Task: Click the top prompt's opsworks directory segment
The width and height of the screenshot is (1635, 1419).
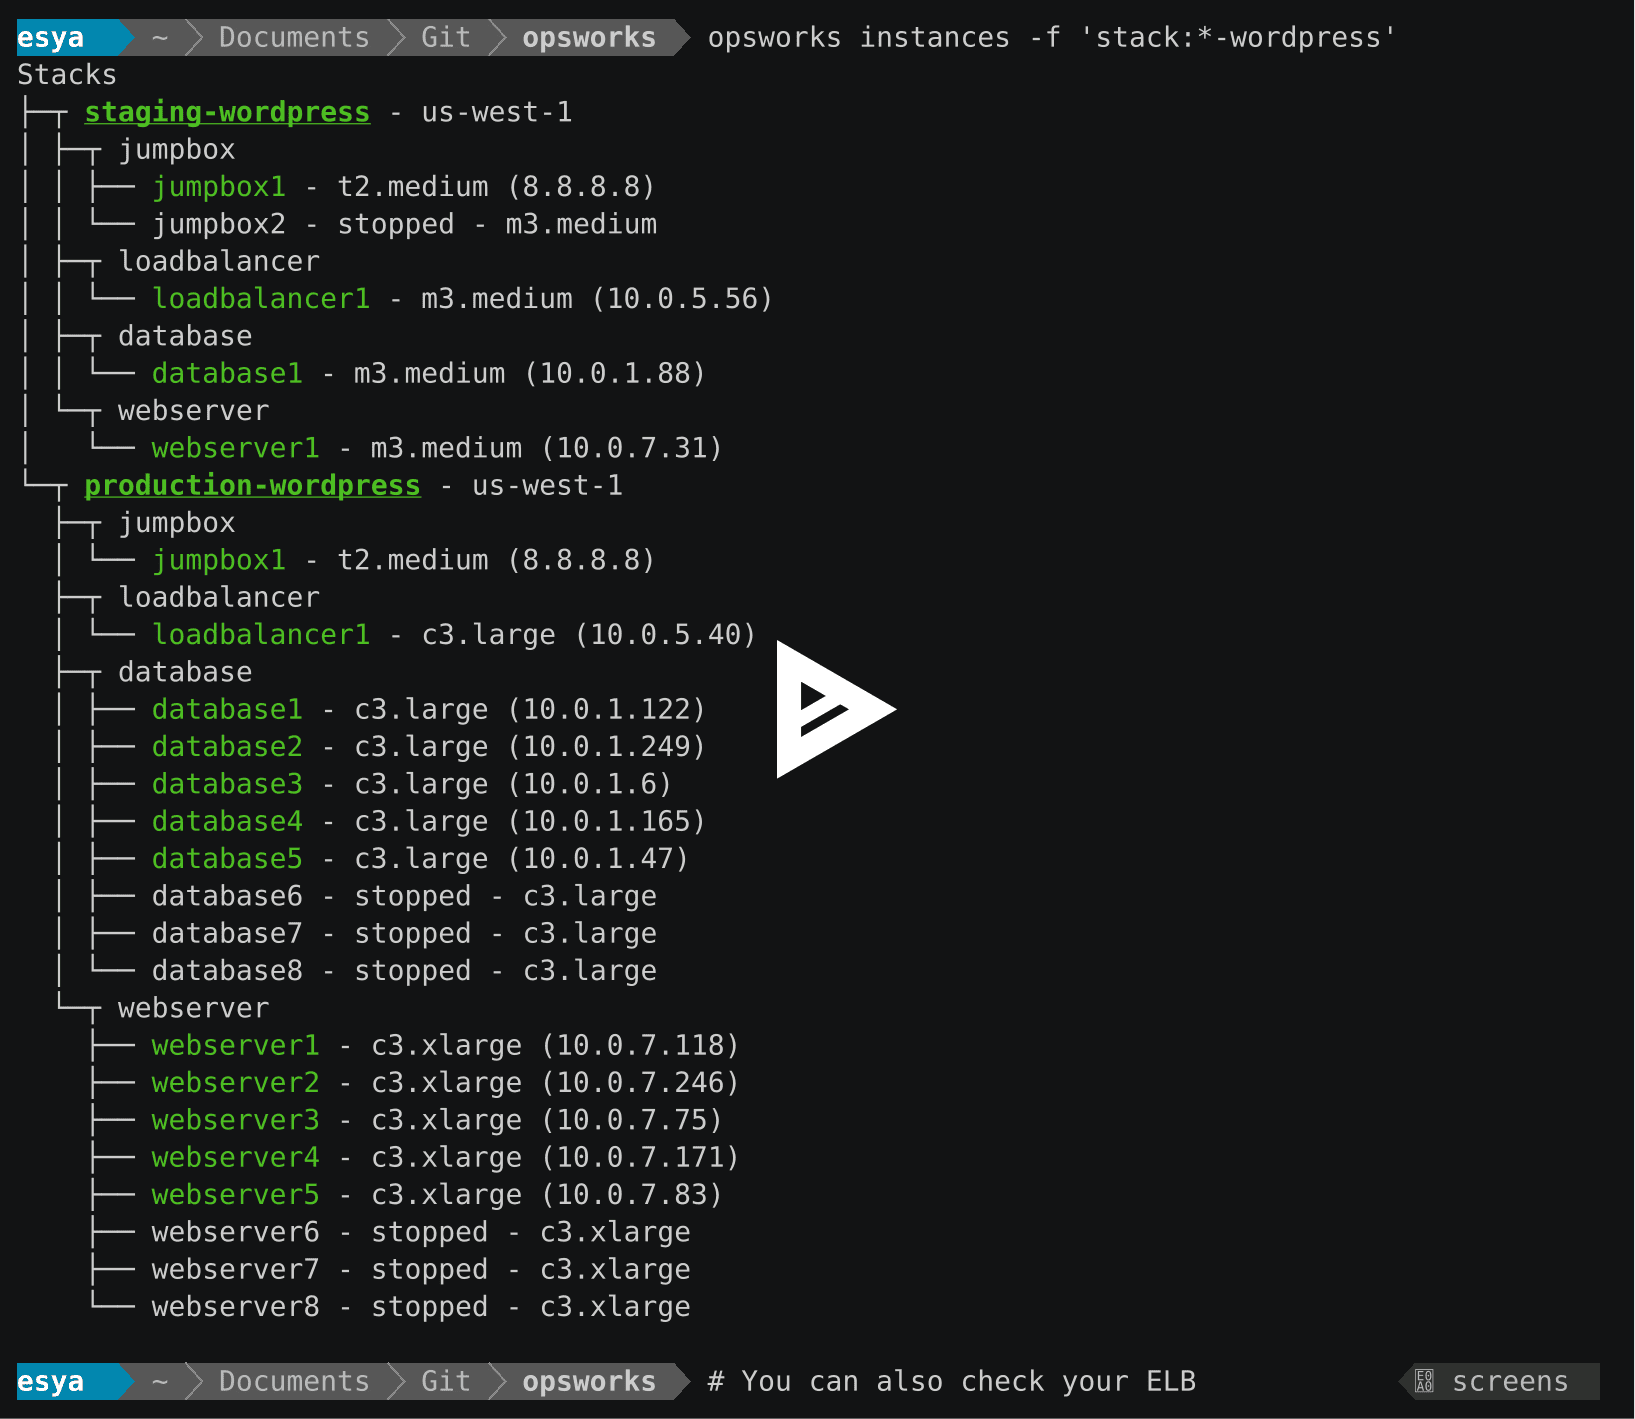Action: (589, 38)
